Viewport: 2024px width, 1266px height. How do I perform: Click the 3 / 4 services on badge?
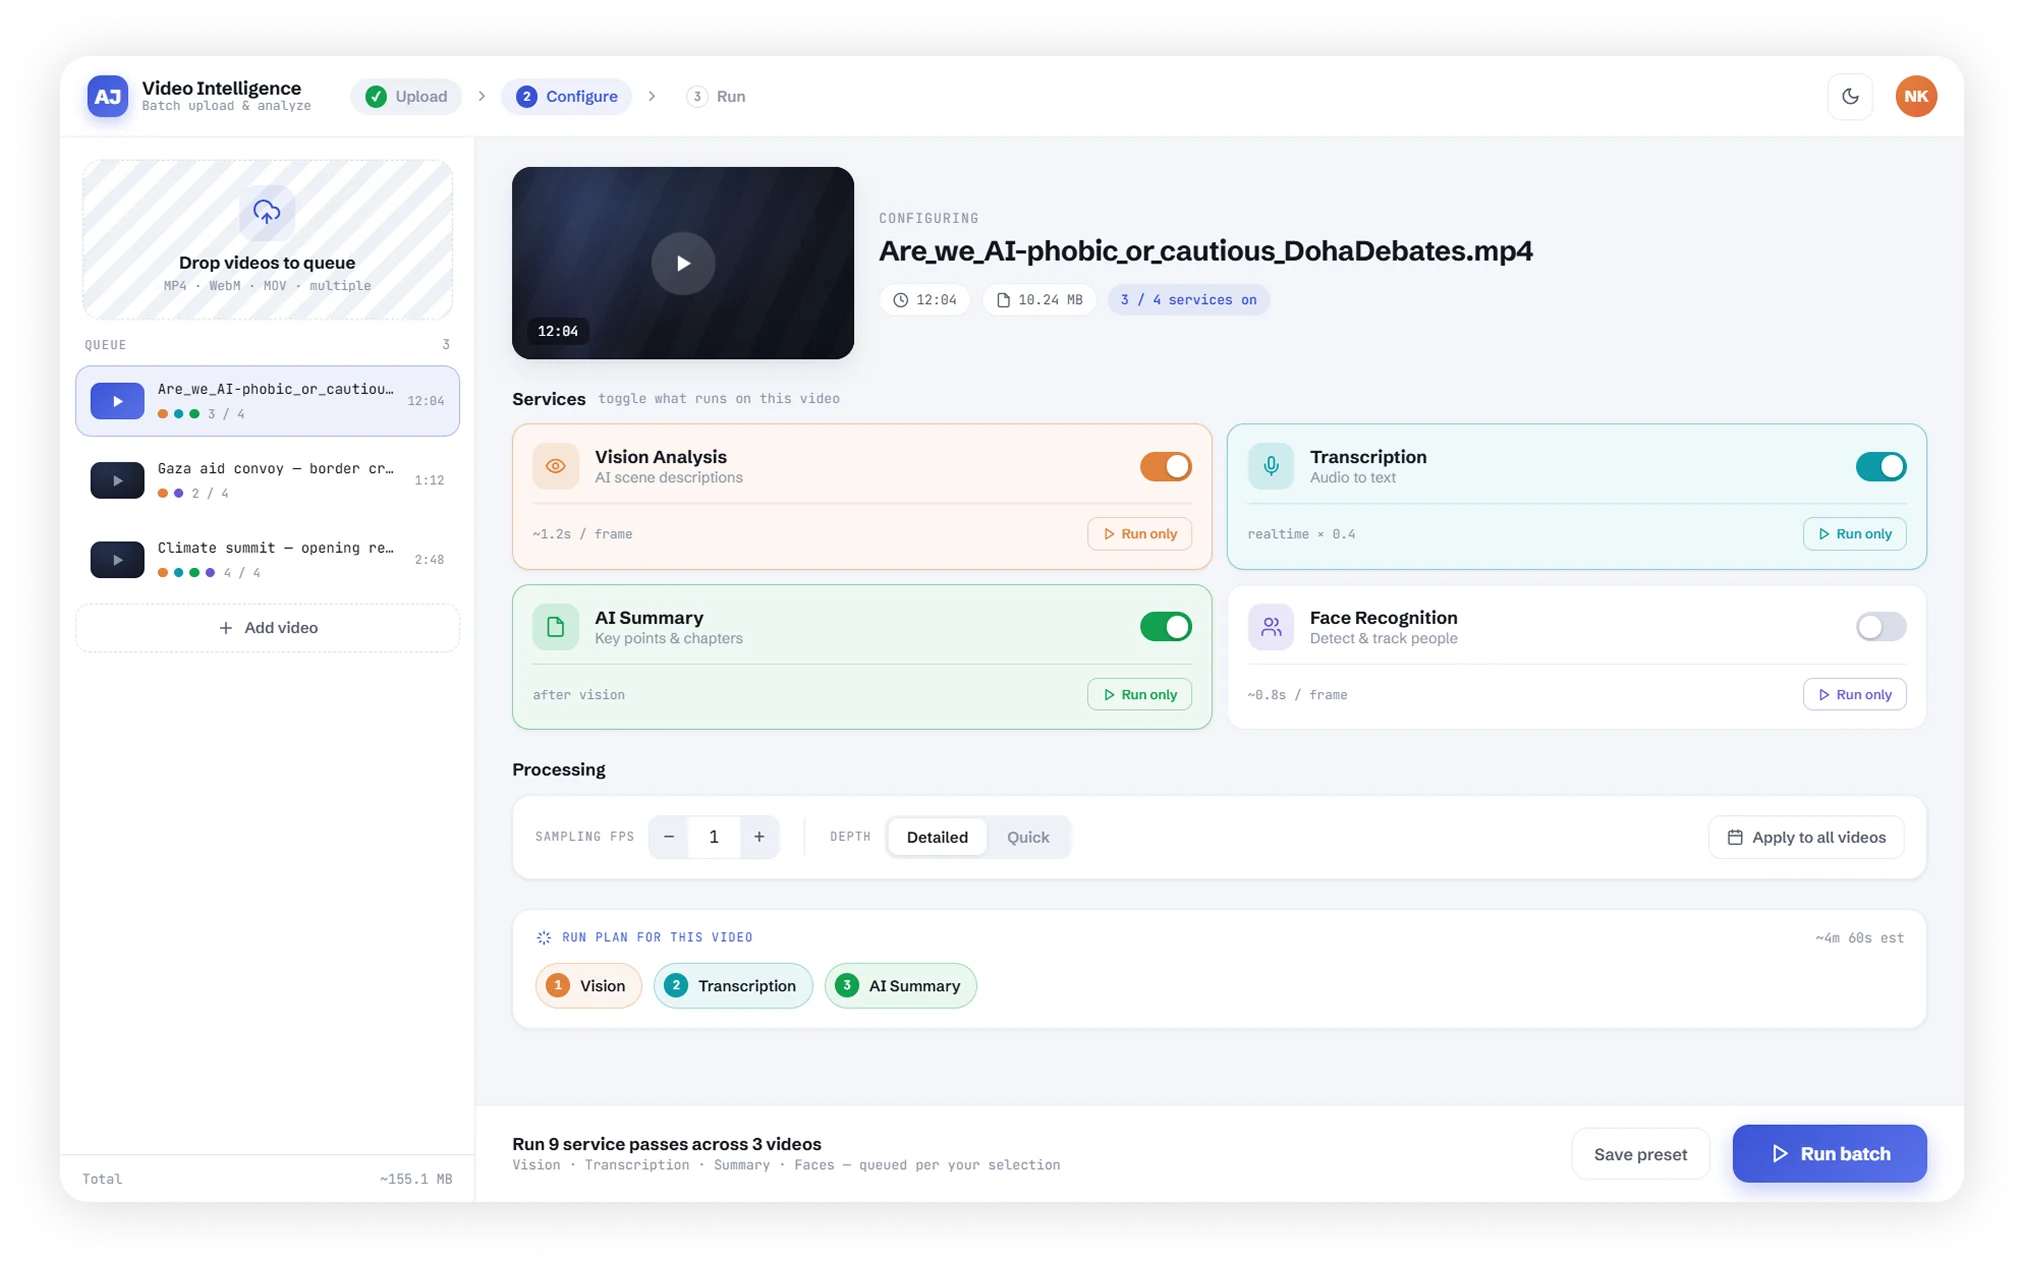[1188, 300]
